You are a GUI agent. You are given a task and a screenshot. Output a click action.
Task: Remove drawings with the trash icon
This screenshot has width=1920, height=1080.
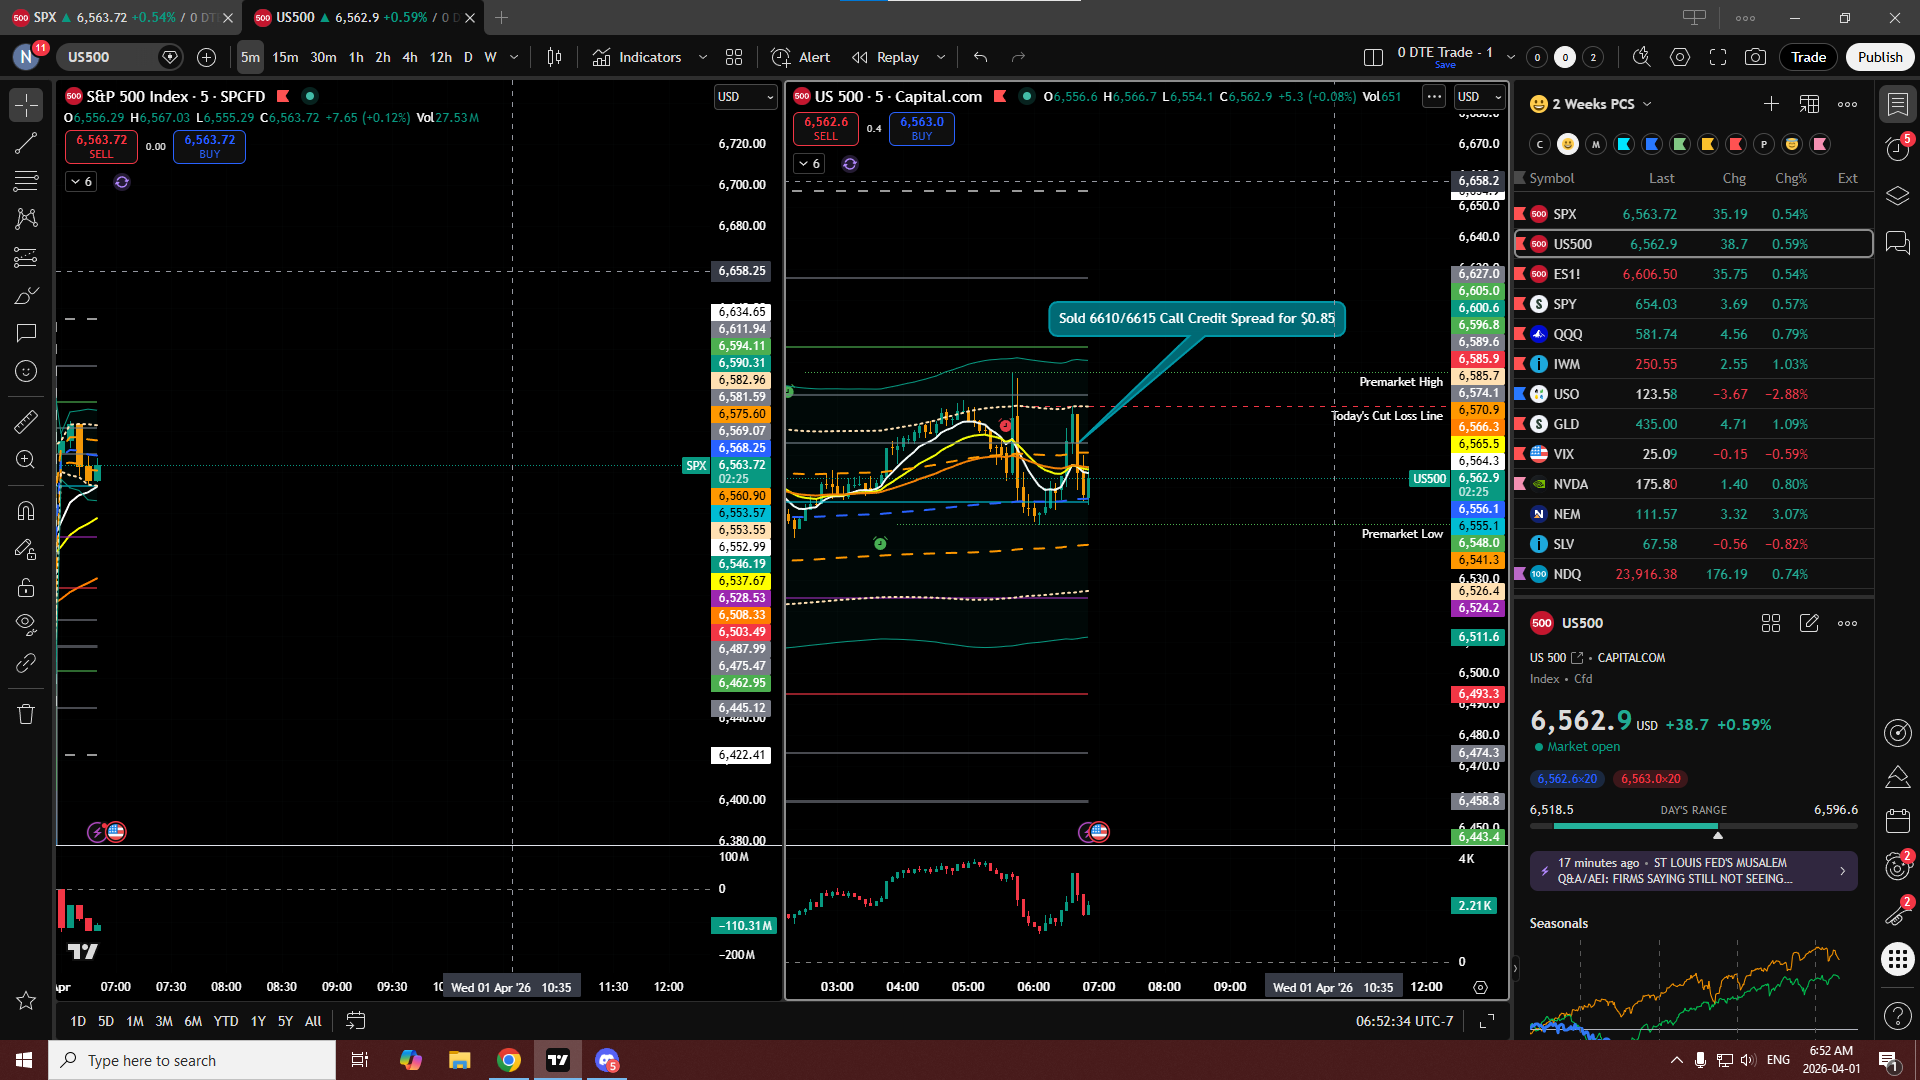[26, 714]
